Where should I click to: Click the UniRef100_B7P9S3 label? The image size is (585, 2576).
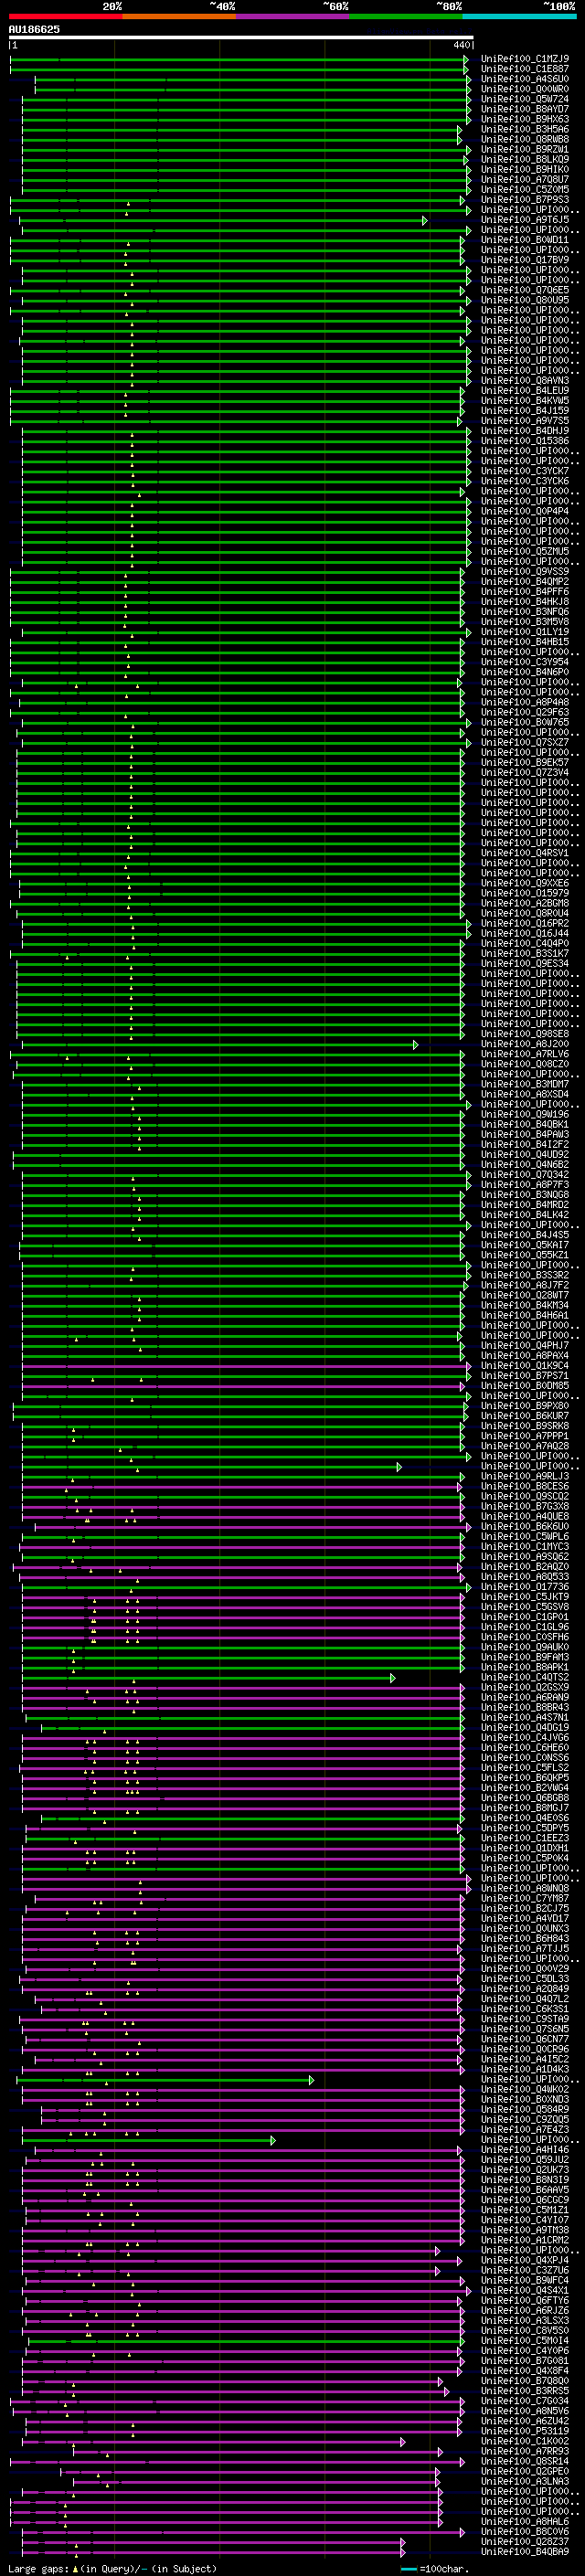[525, 200]
